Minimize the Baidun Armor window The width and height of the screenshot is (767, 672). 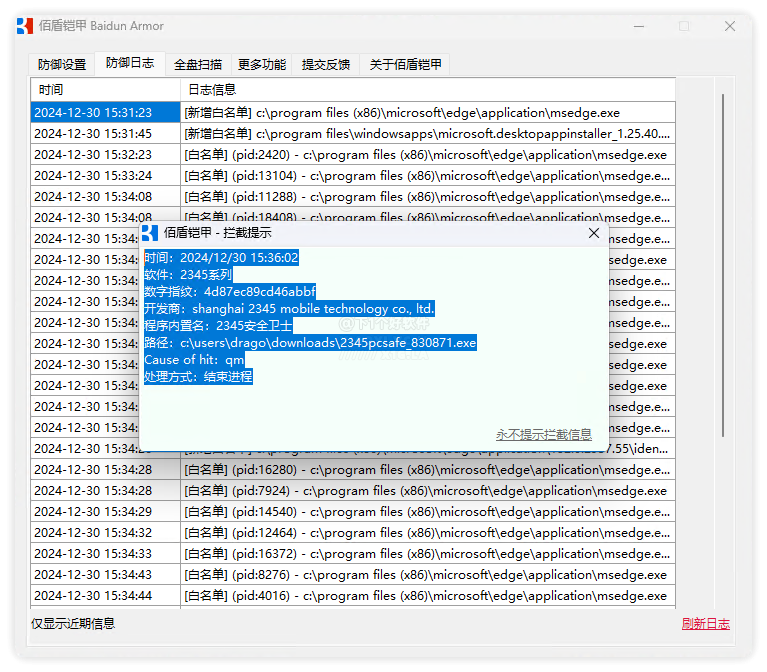639,26
